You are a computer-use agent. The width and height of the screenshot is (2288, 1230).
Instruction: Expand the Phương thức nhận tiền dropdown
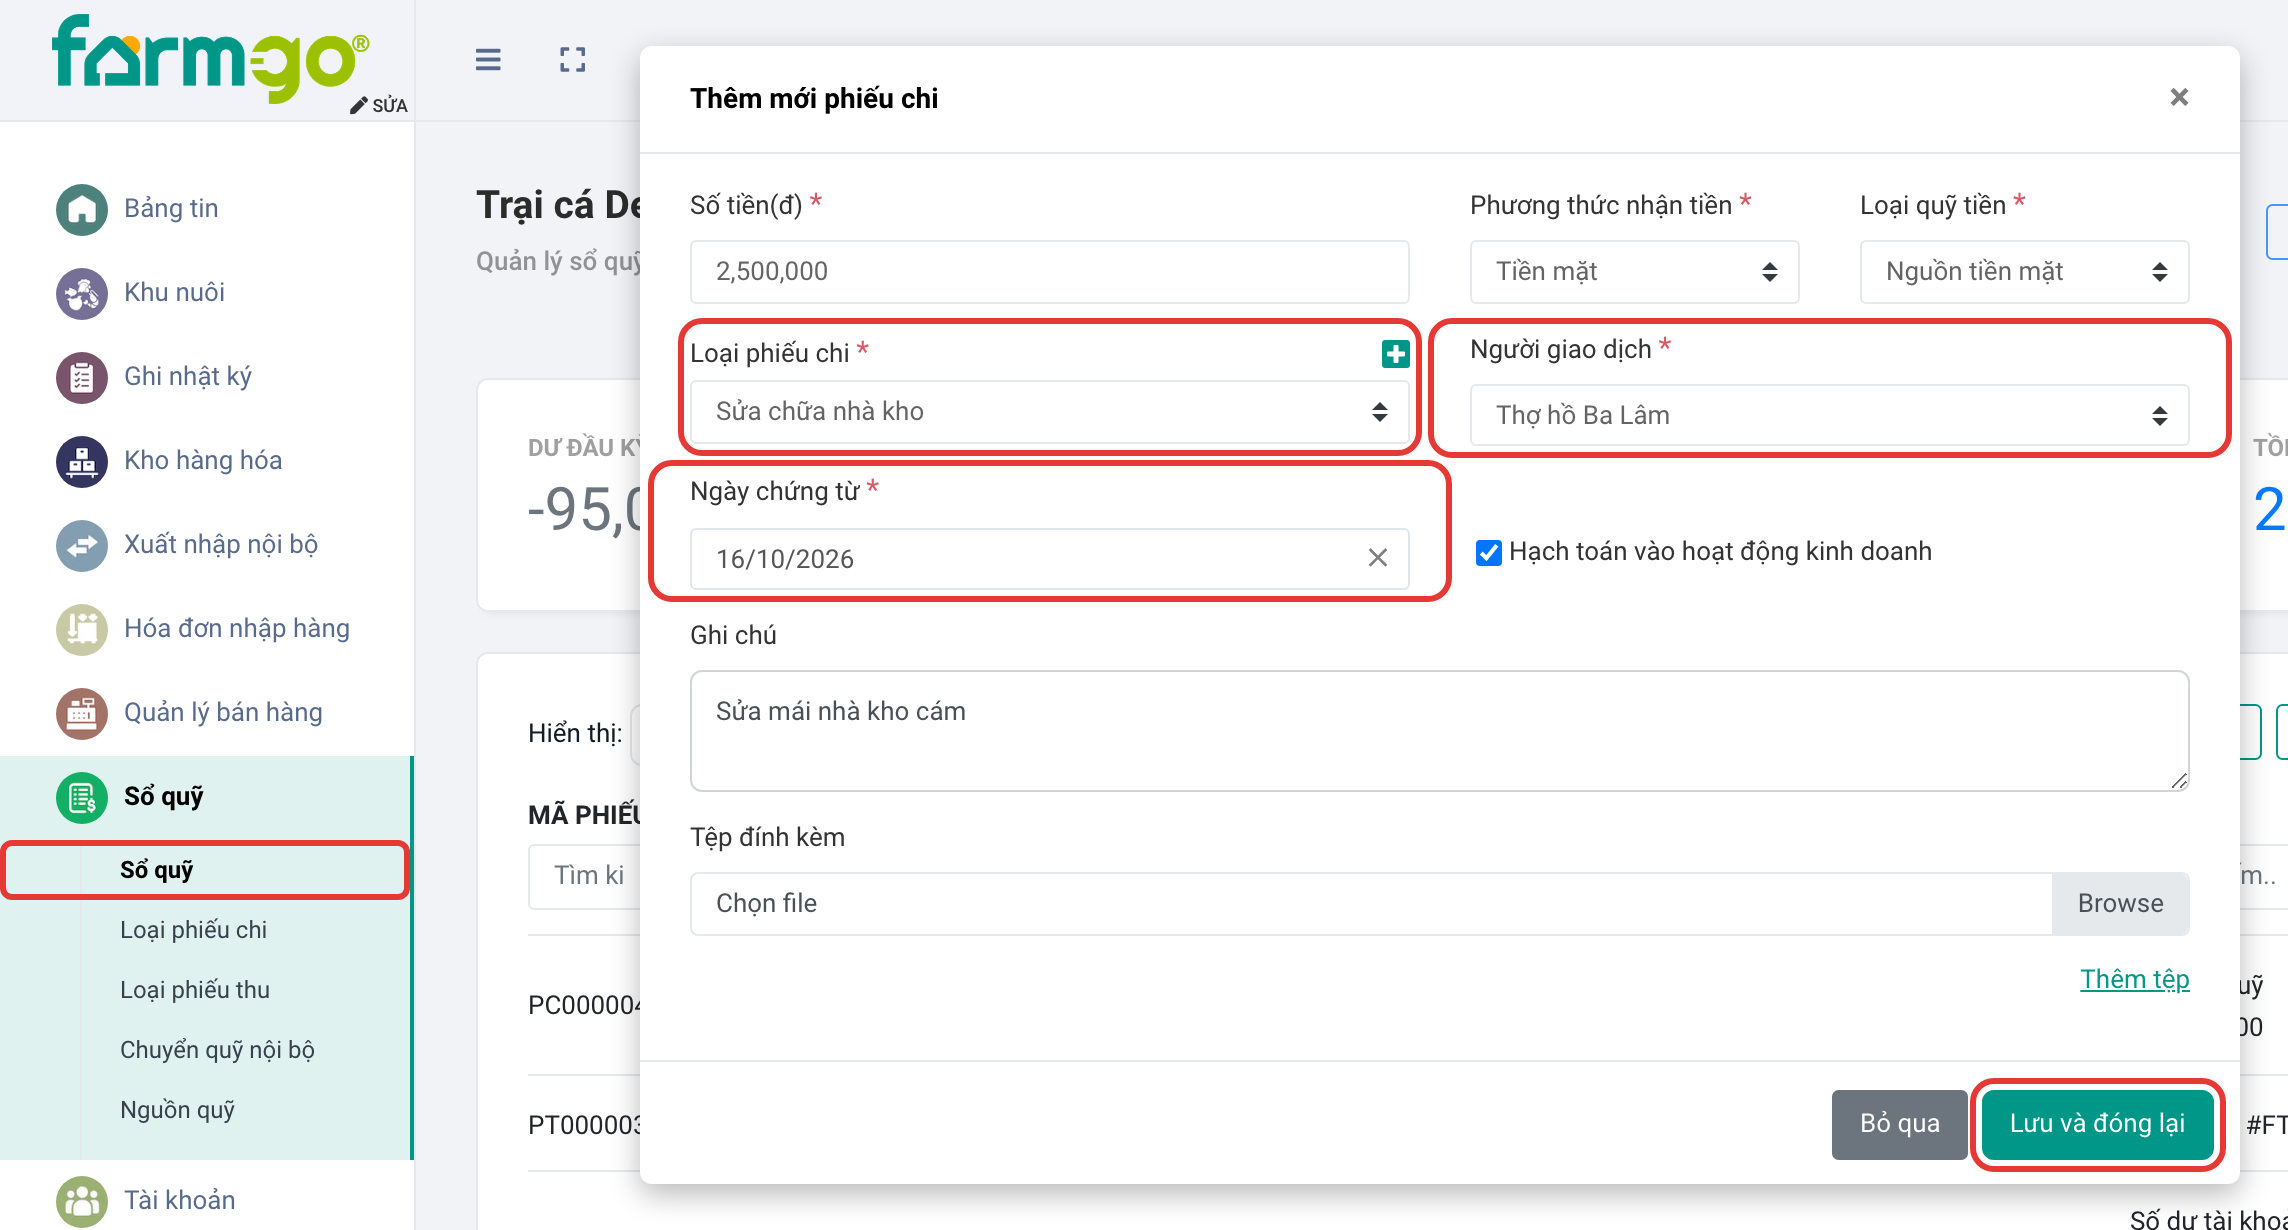point(1634,271)
